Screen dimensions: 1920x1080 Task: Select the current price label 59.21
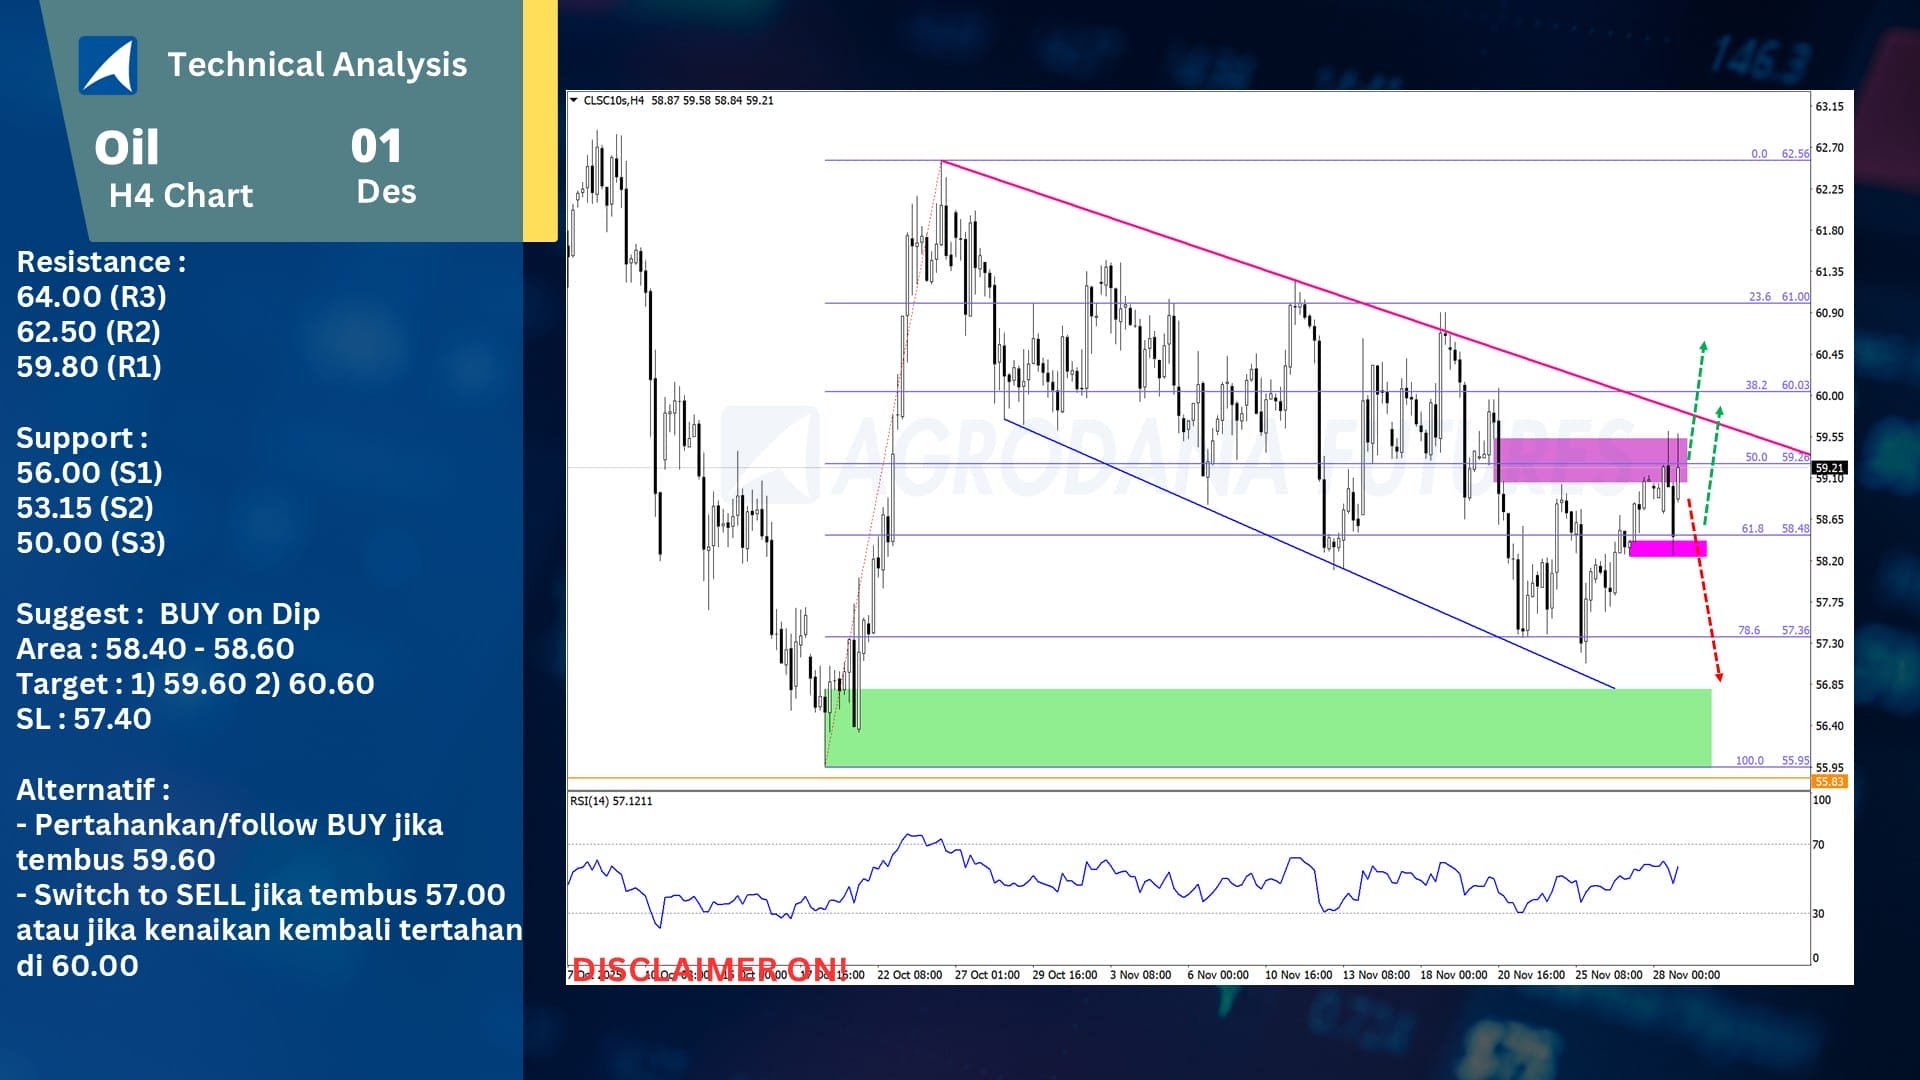point(1829,467)
